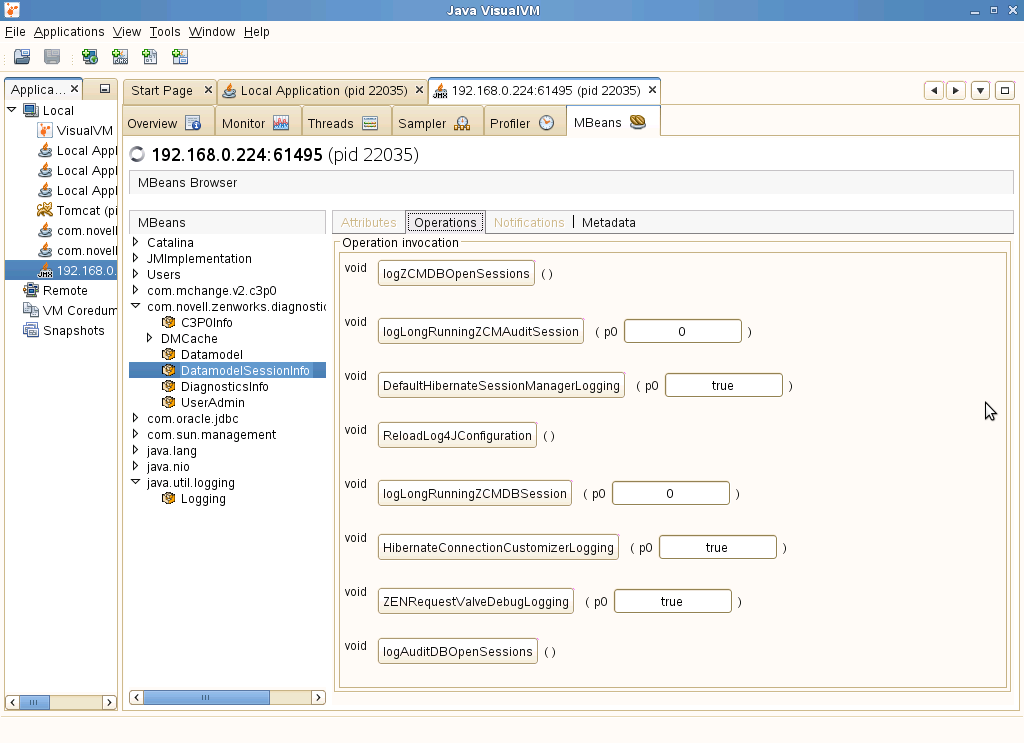The height and width of the screenshot is (743, 1024).
Task: Open the Monitor tab
Action: [x=255, y=123]
